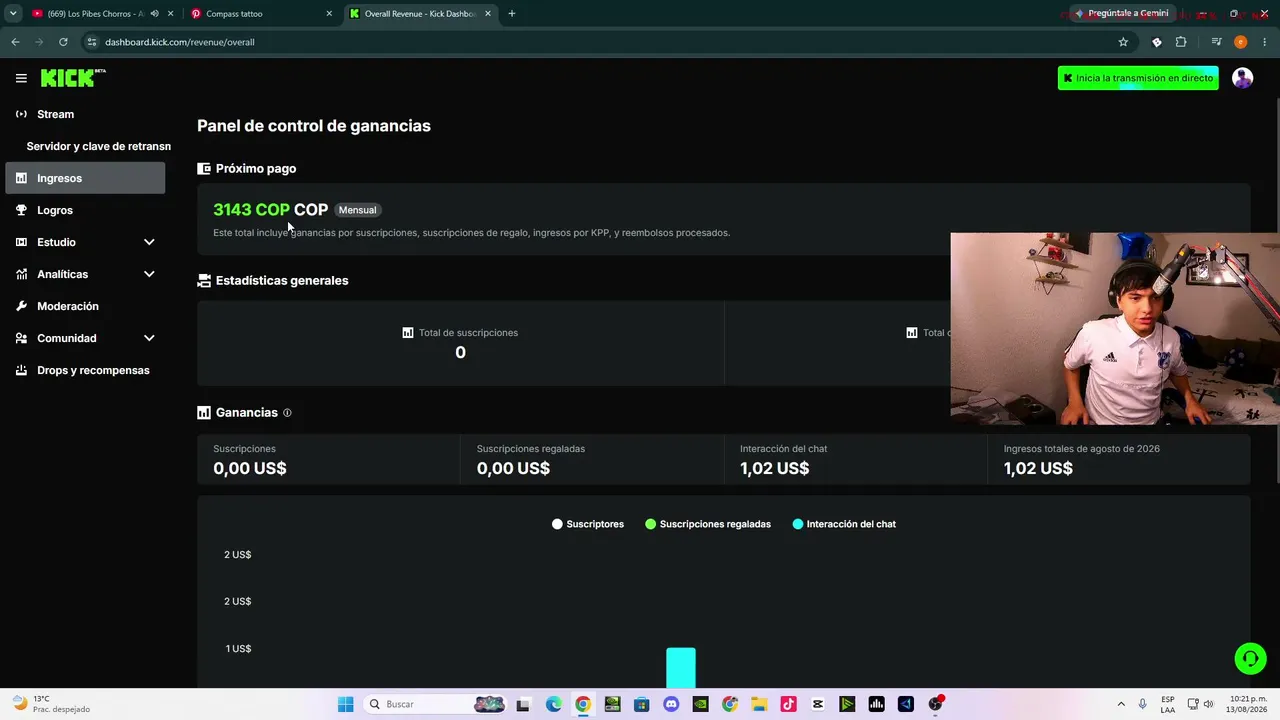This screenshot has width=1280, height=720.
Task: Click Interacción del chat 1,02 US$ value
Action: pyautogui.click(x=775, y=468)
